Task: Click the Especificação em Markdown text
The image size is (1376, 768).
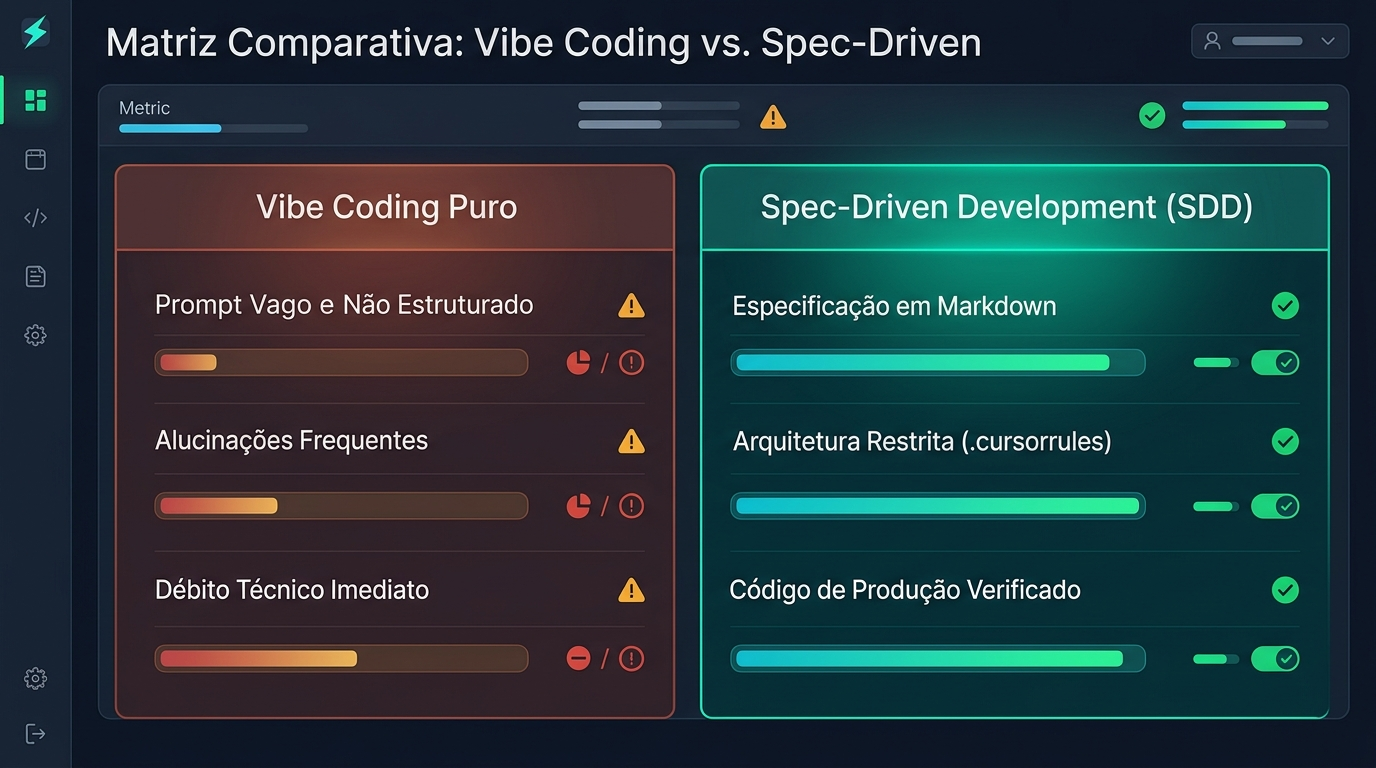Action: tap(894, 306)
